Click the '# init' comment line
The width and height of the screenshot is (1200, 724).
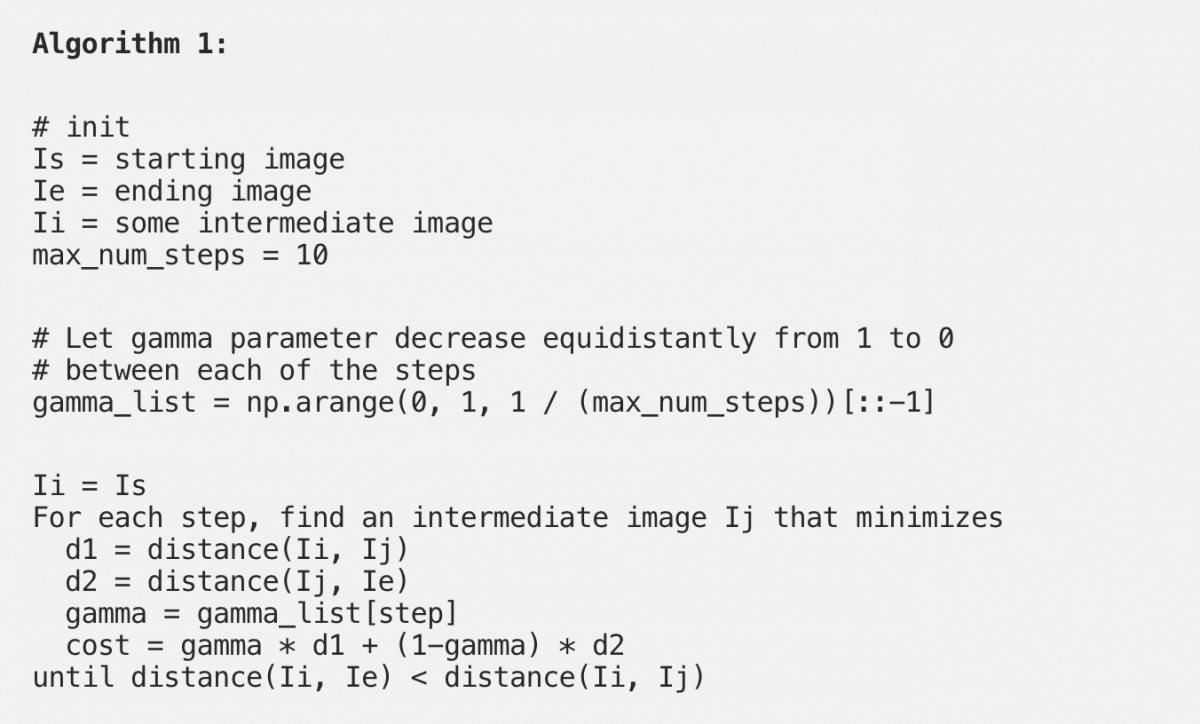click(81, 127)
